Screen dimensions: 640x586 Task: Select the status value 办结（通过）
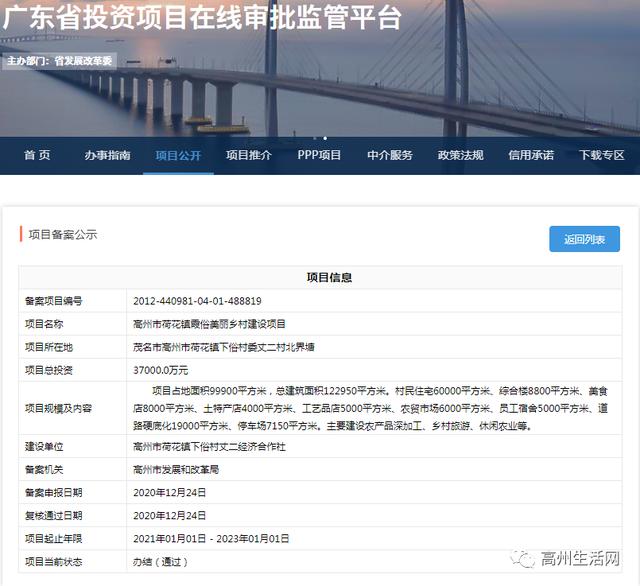pos(160,562)
